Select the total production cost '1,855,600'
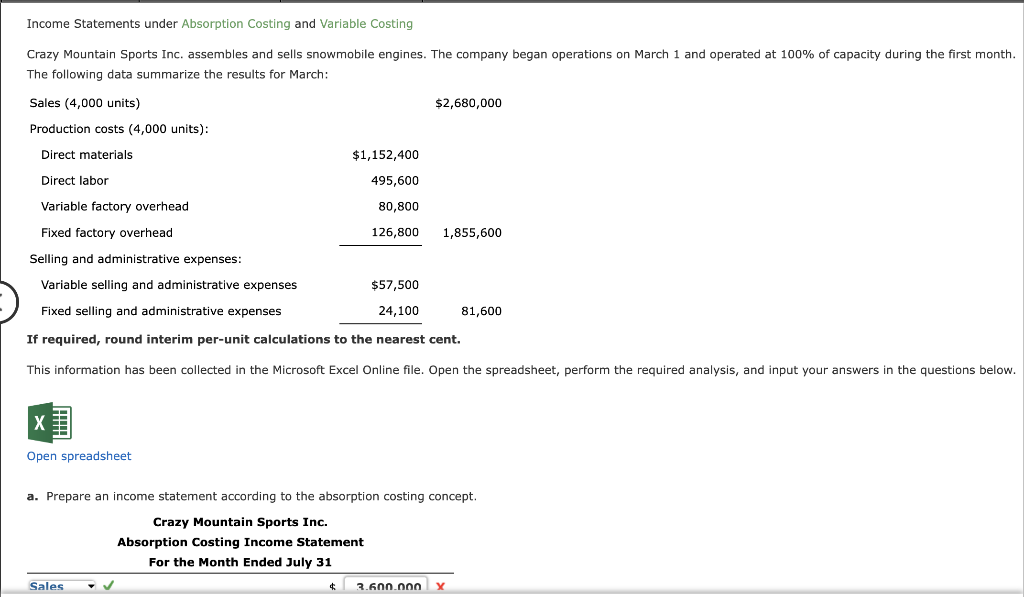This screenshot has width=1024, height=597. coord(472,233)
